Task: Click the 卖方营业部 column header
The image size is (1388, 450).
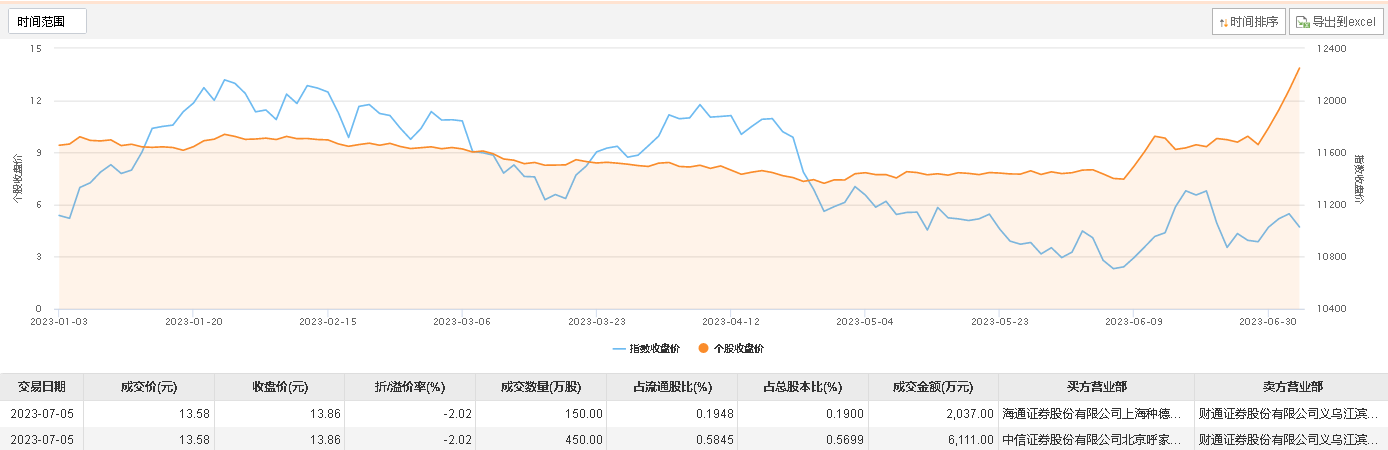Action: [x=1291, y=387]
